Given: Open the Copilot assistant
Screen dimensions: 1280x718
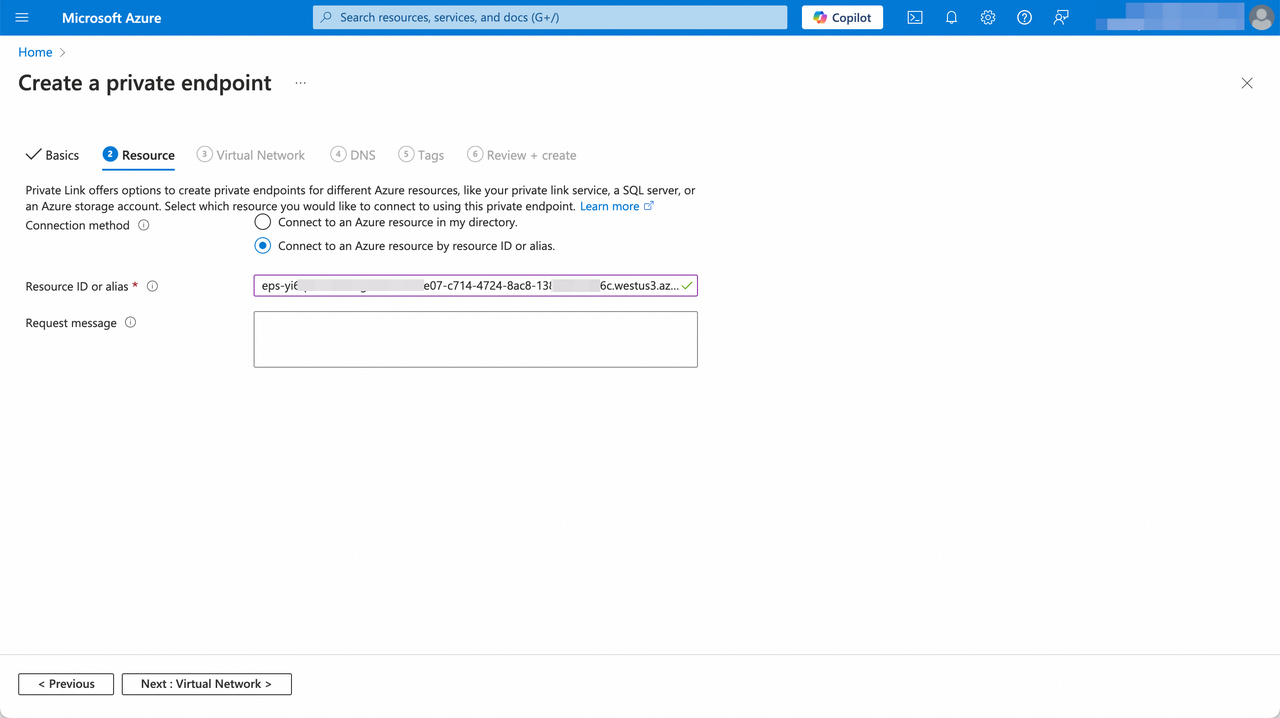Looking at the screenshot, I should pos(841,17).
